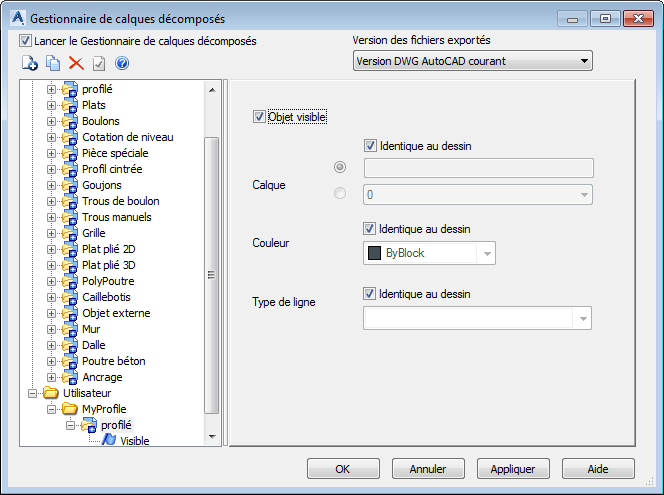Click the Trous de boulon object icon

pyautogui.click(x=70, y=201)
